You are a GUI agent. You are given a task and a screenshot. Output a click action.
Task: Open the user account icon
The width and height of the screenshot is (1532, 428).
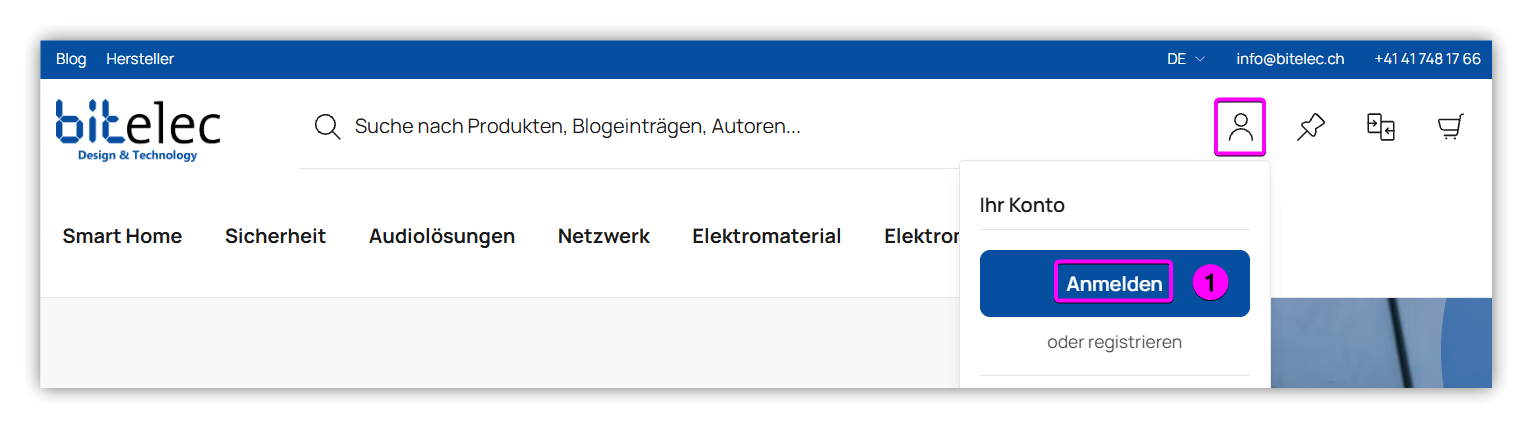coord(1240,127)
